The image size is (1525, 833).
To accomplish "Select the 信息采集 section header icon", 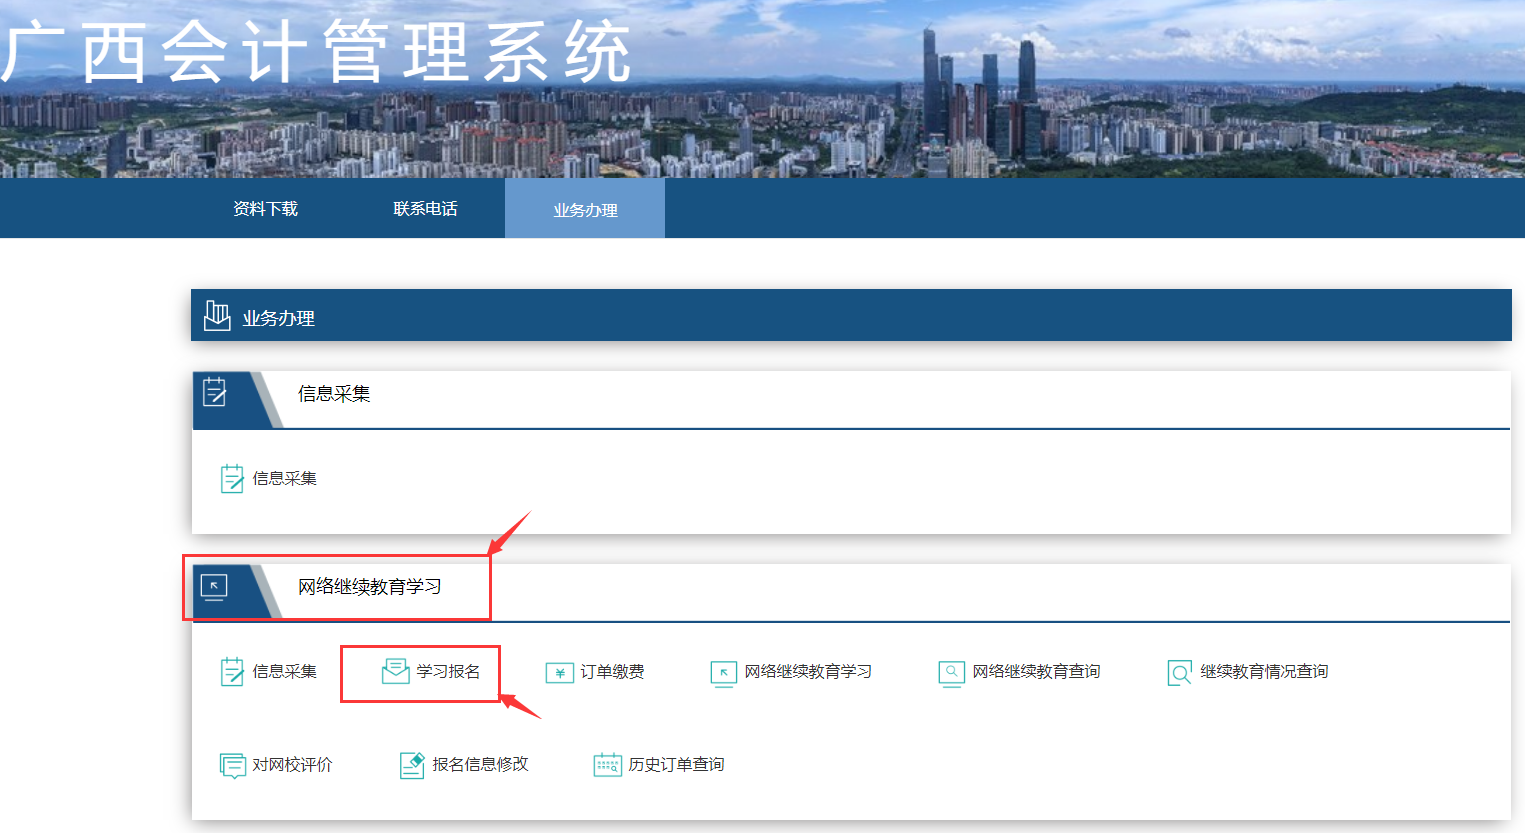I will (216, 392).
